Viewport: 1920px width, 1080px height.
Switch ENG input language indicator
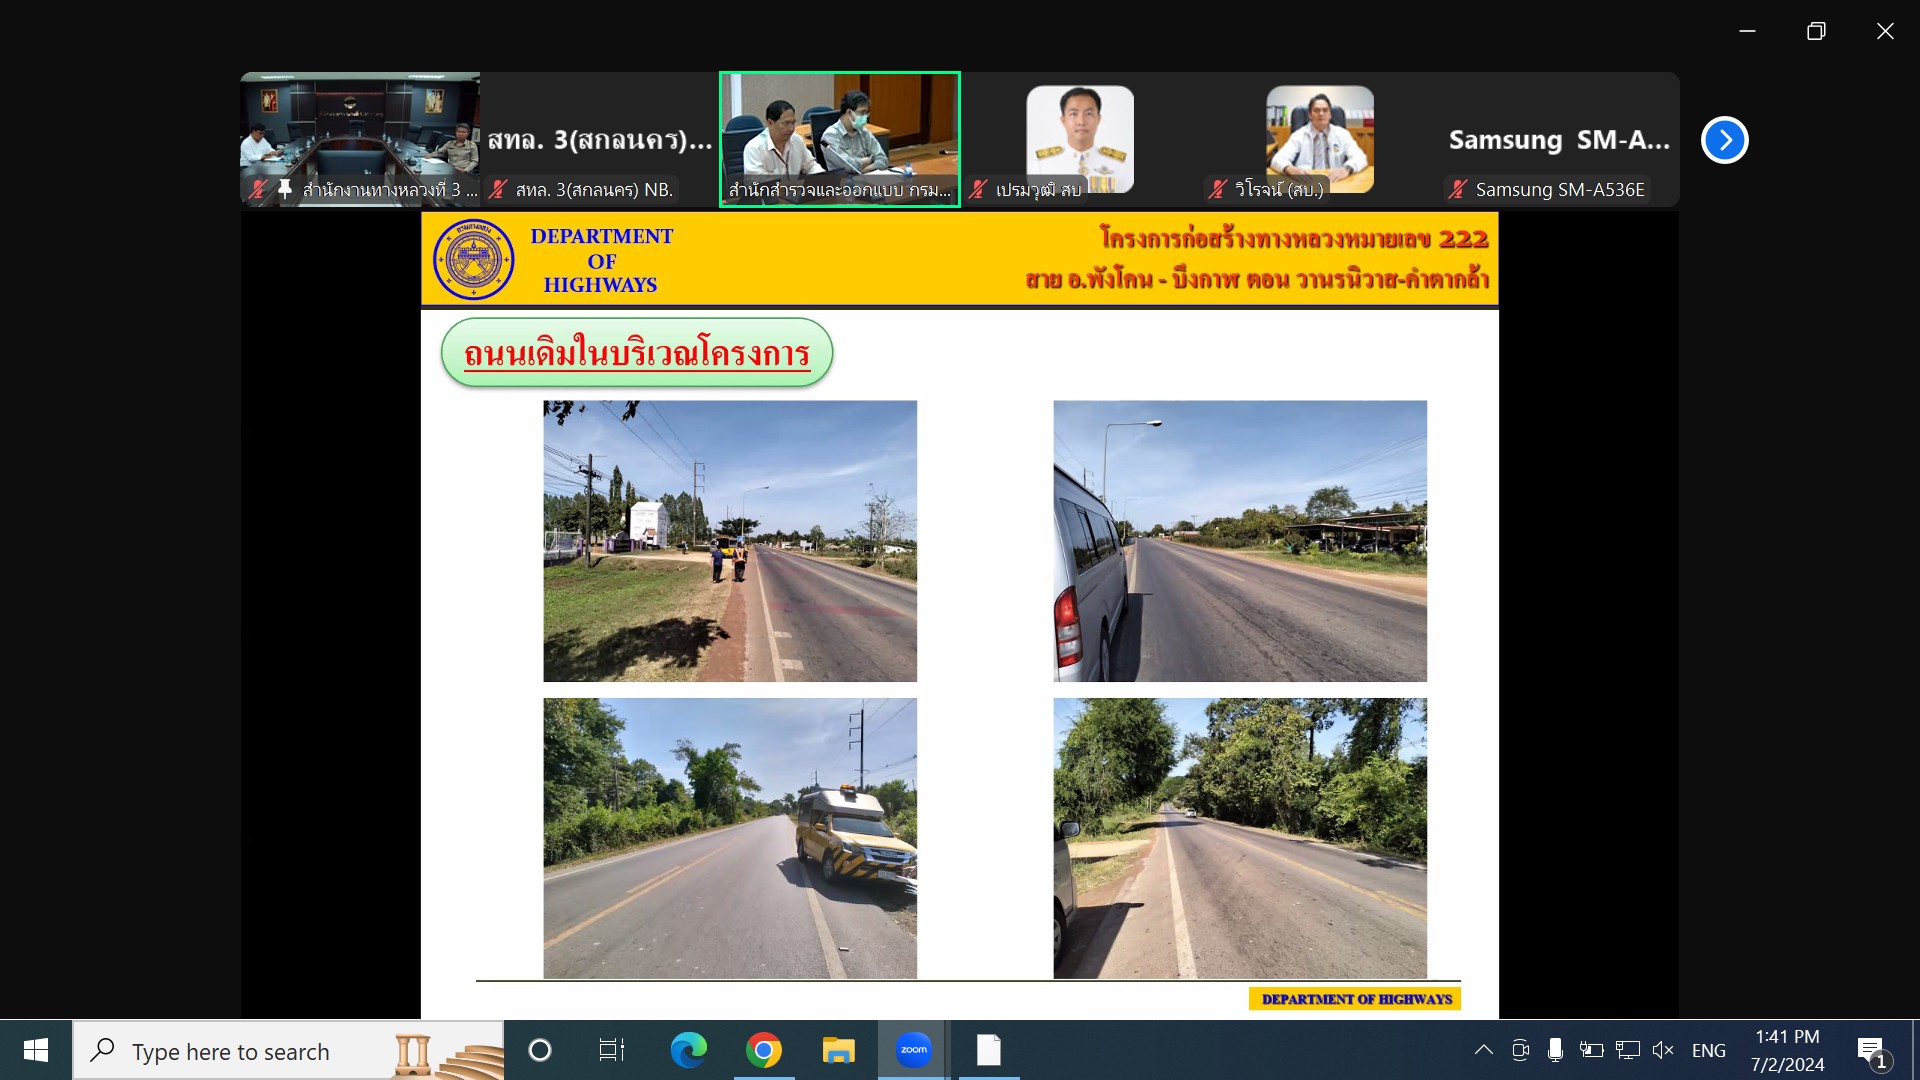click(1708, 1050)
